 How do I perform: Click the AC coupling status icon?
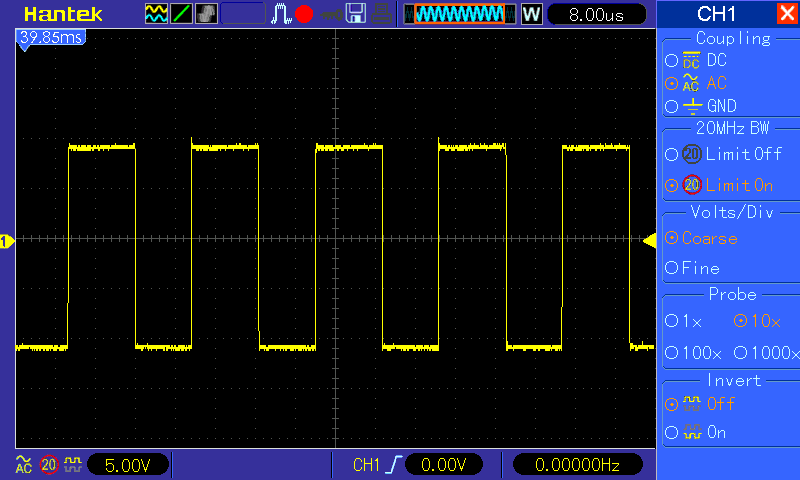(x=23, y=464)
